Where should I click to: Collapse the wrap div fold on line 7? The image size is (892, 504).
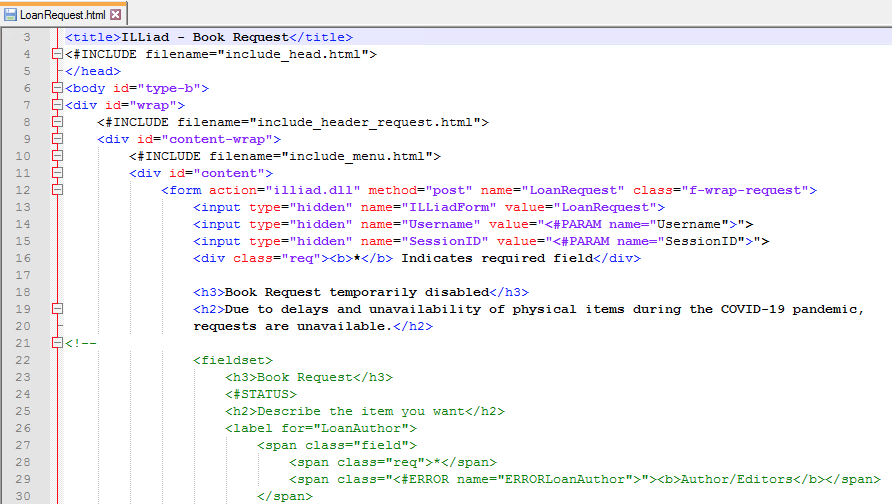pyautogui.click(x=57, y=105)
